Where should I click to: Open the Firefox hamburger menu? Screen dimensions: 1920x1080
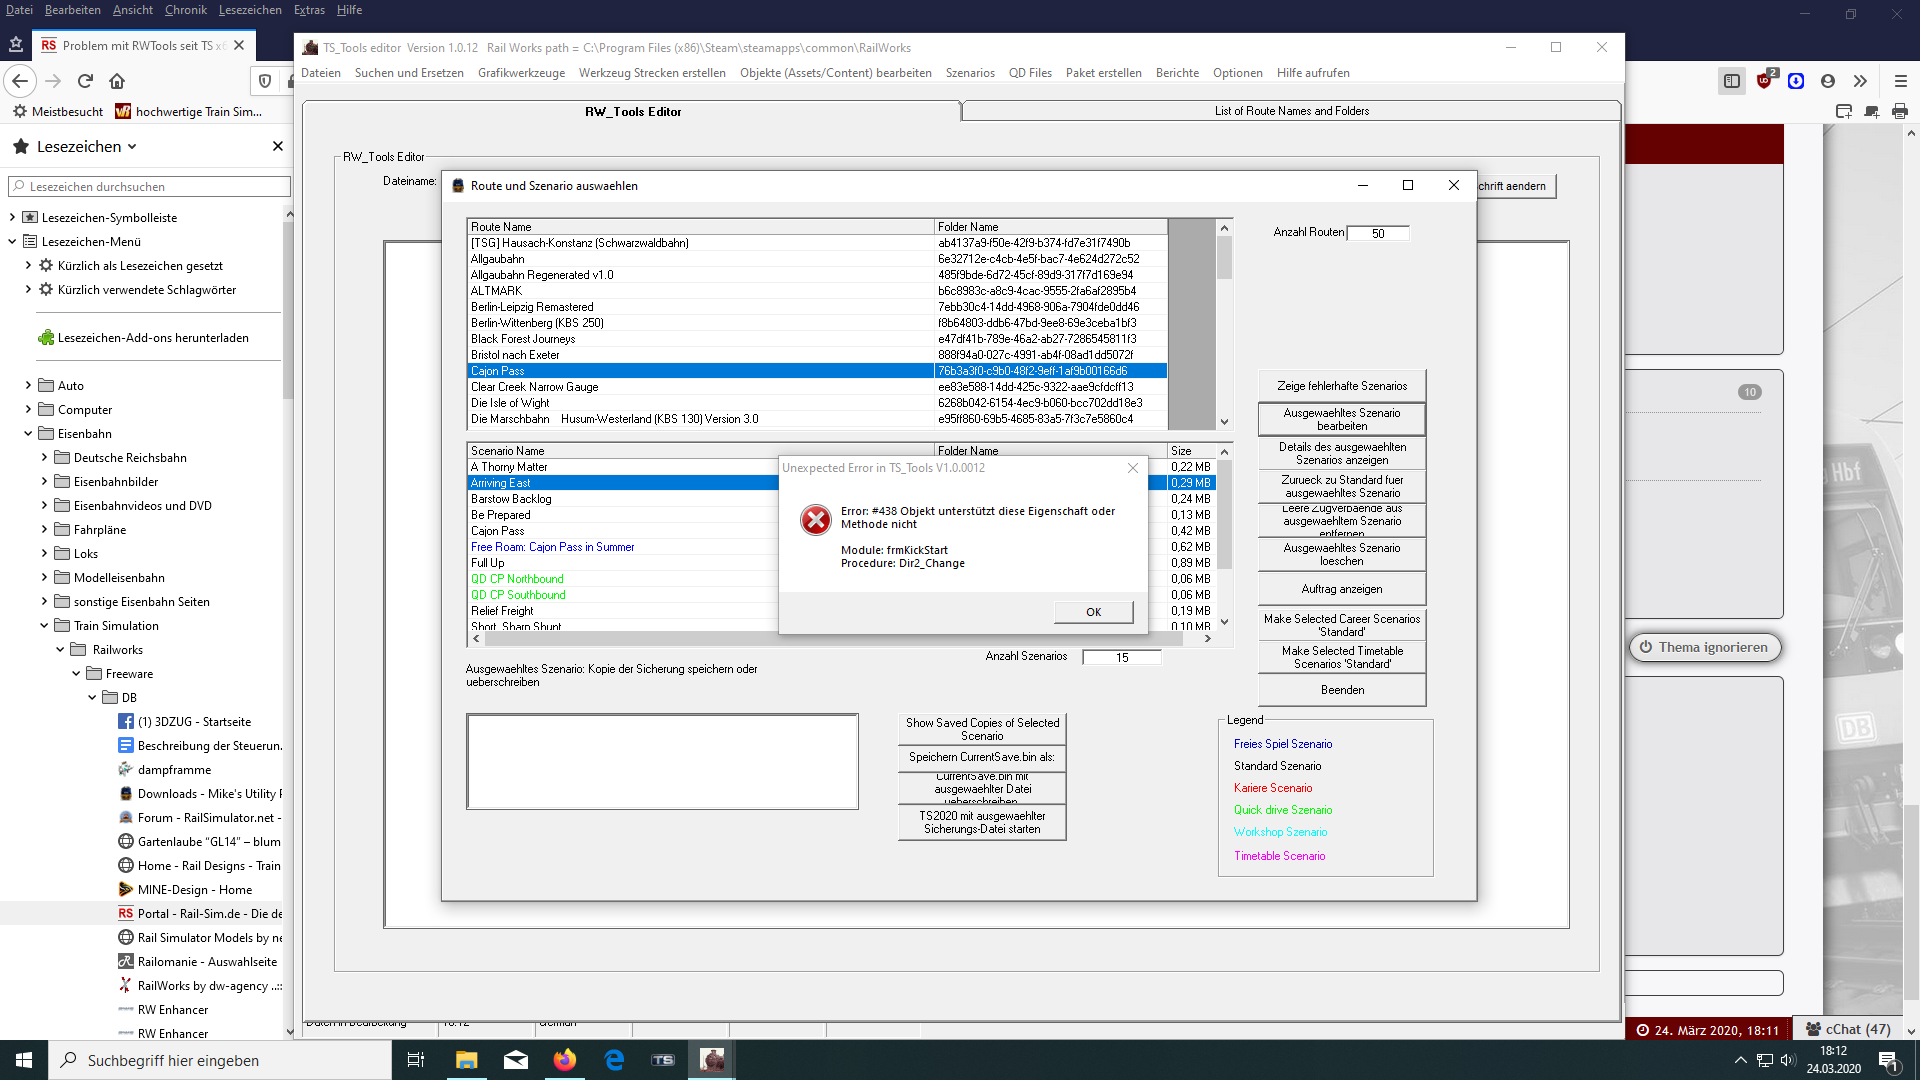click(1901, 81)
